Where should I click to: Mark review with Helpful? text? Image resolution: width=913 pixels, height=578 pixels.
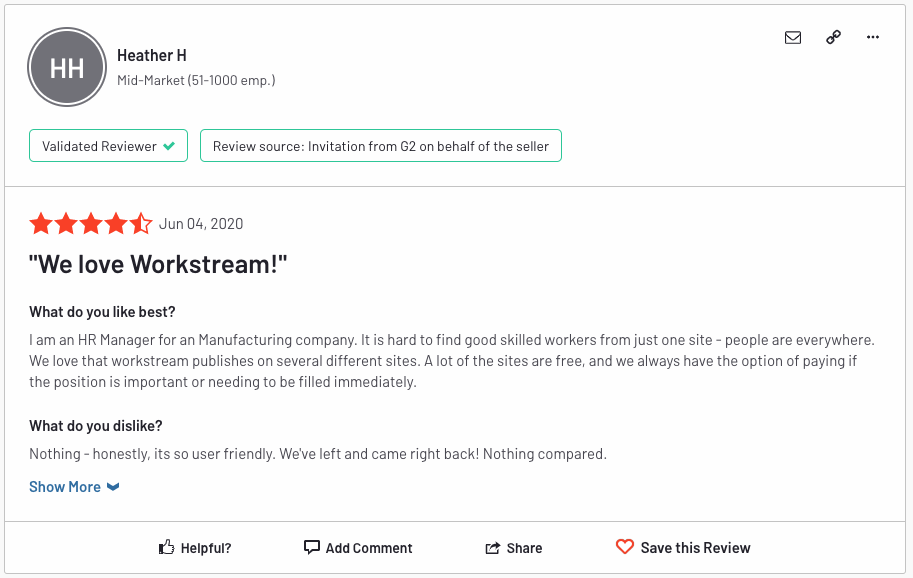point(206,548)
